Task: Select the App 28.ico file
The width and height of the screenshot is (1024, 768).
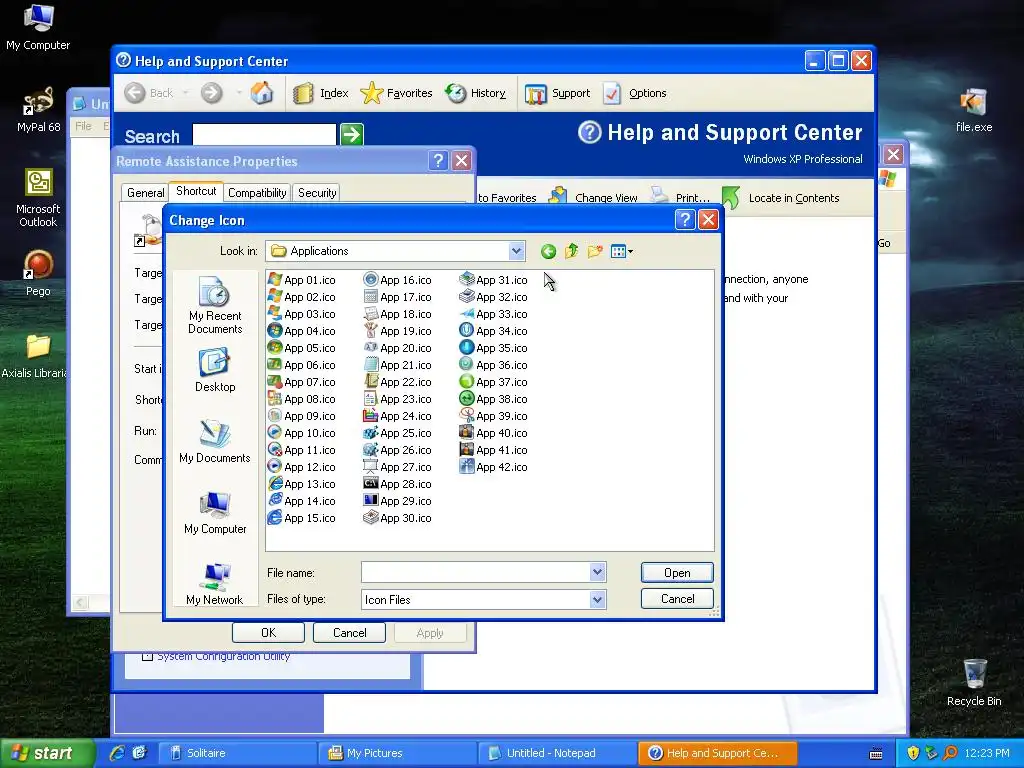Action: tap(398, 484)
